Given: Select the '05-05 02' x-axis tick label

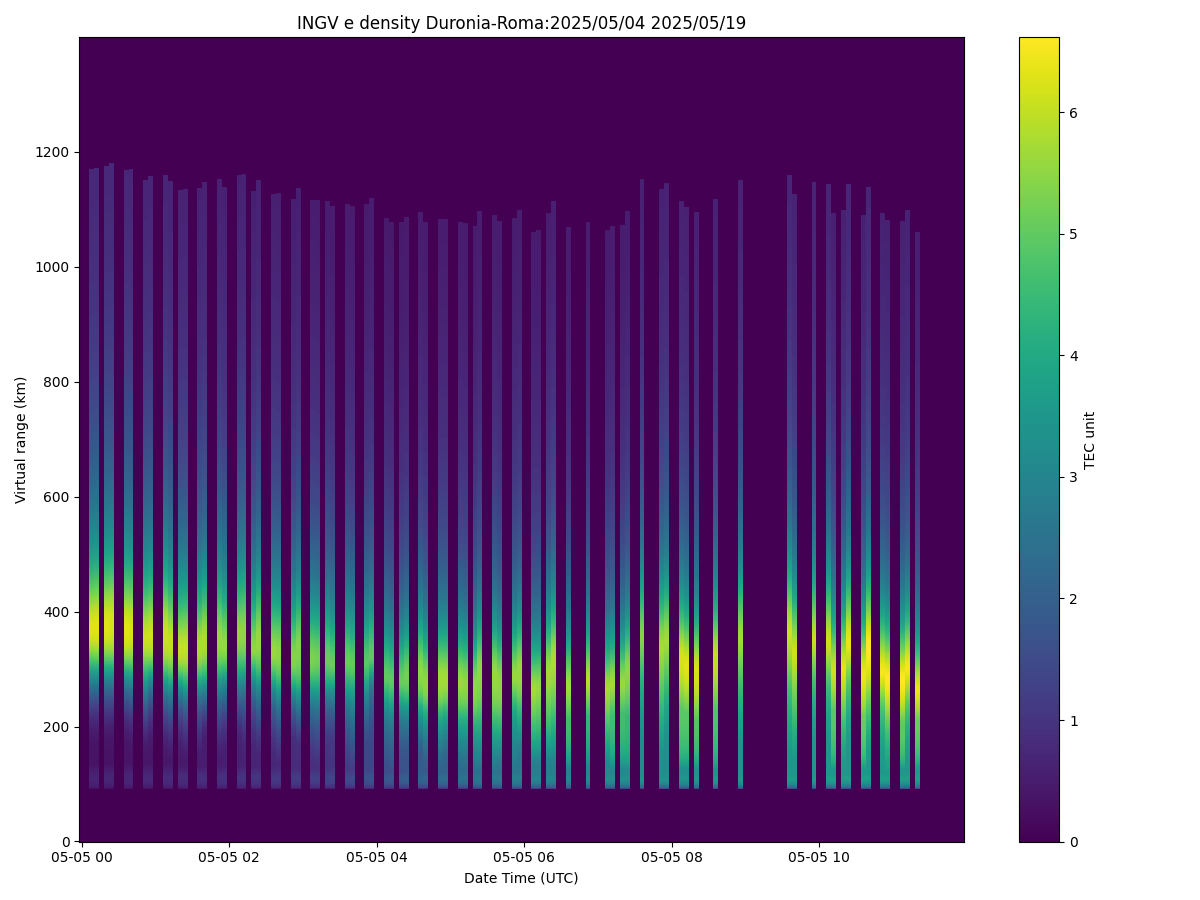Looking at the screenshot, I should pos(229,857).
